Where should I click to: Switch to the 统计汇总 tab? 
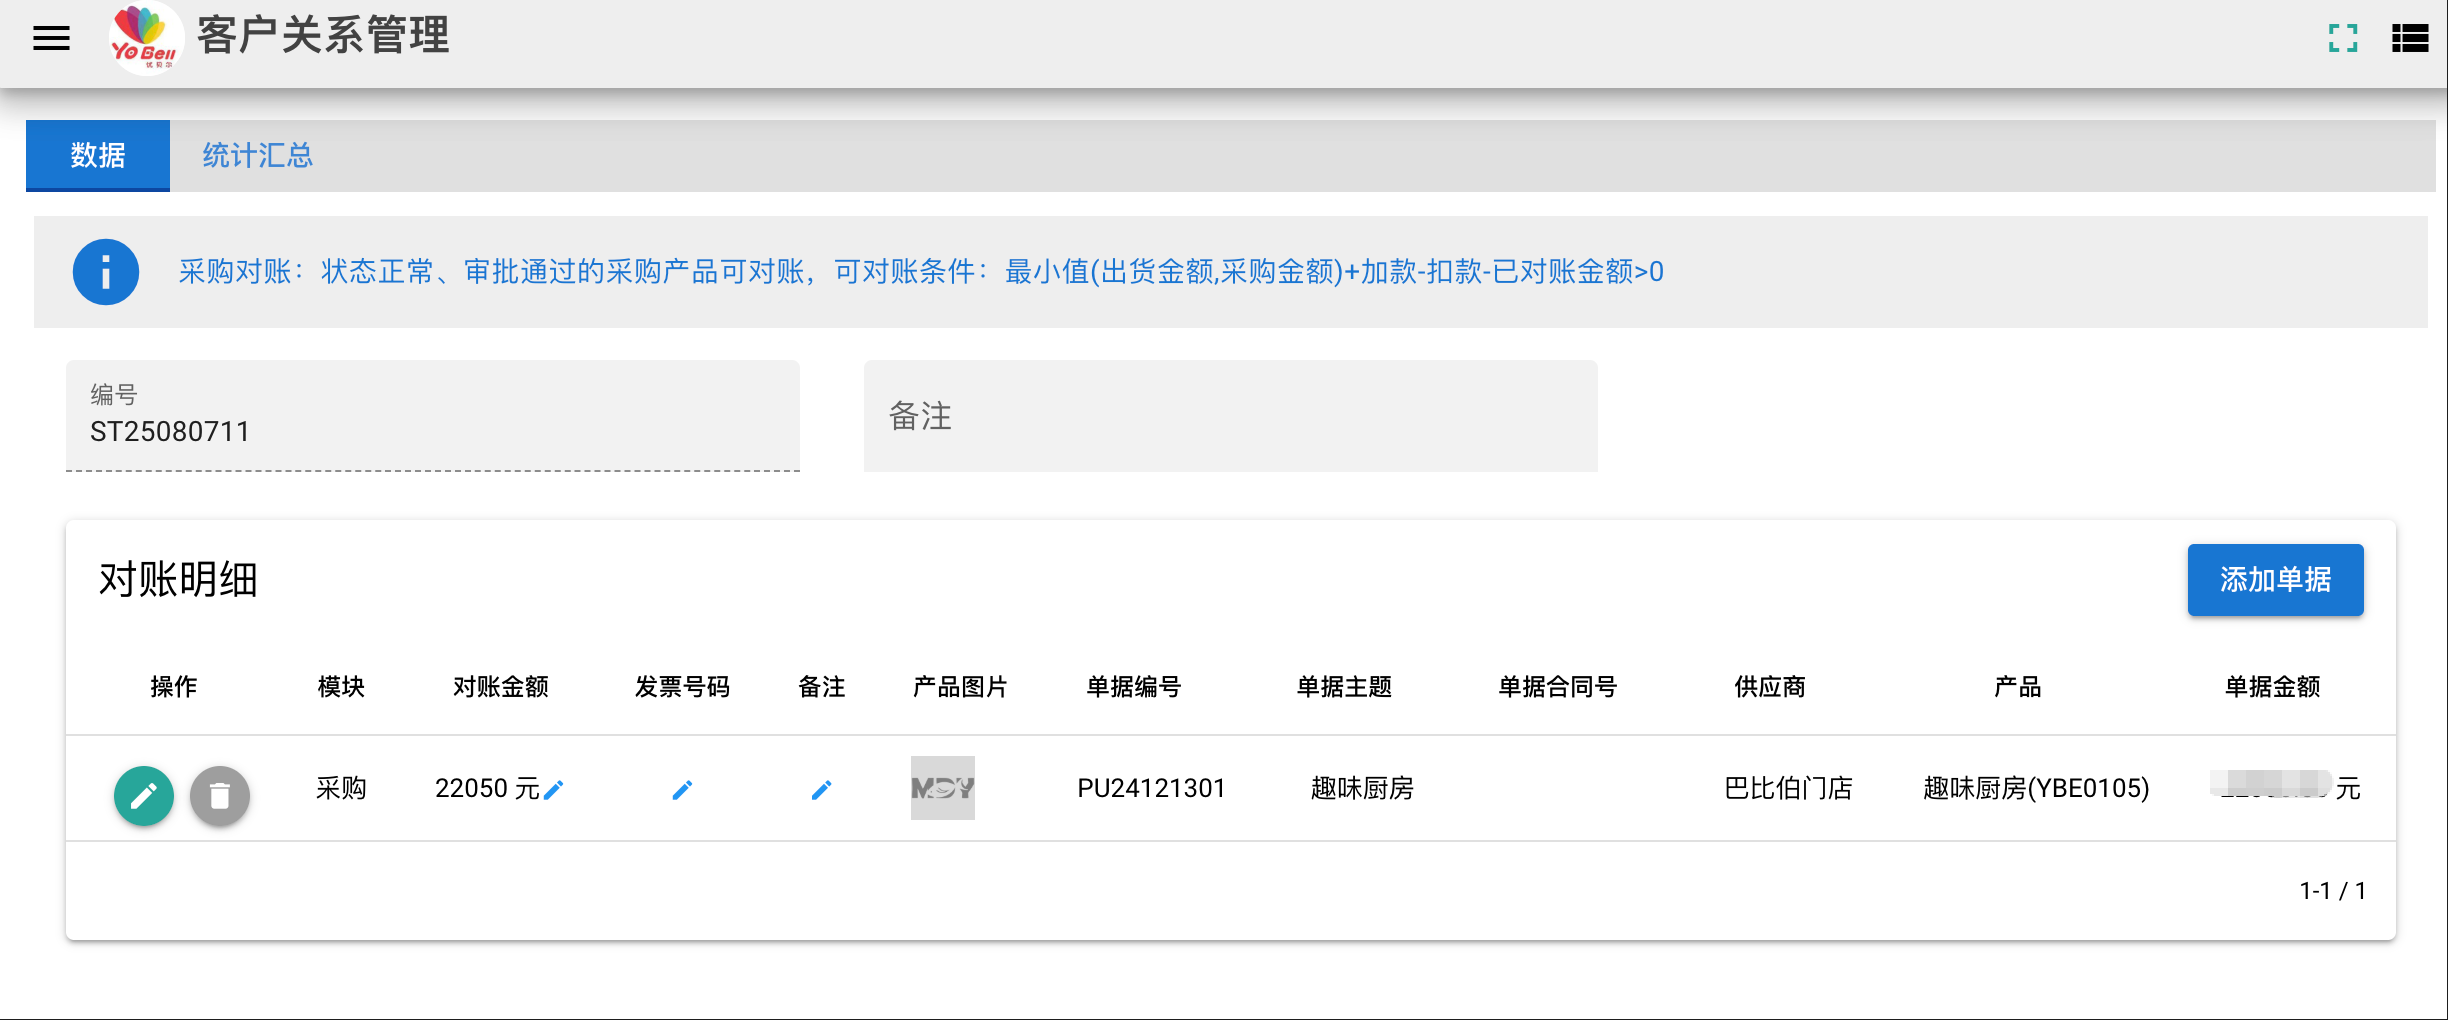[x=258, y=155]
